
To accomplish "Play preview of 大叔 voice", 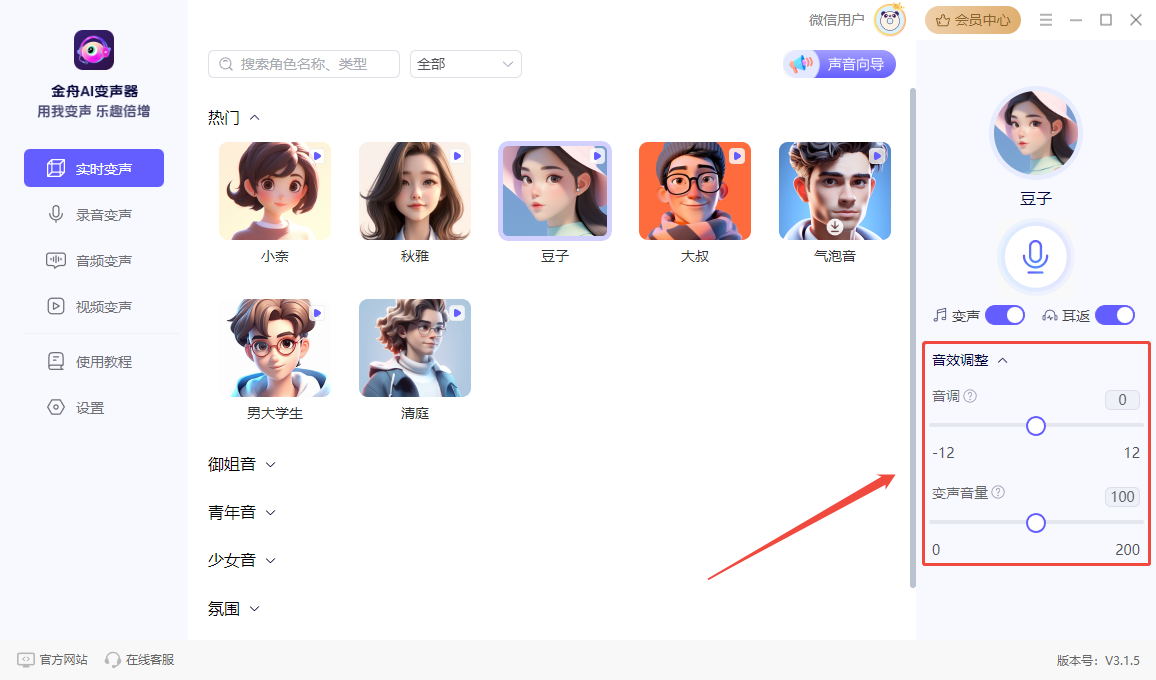I will click(737, 156).
